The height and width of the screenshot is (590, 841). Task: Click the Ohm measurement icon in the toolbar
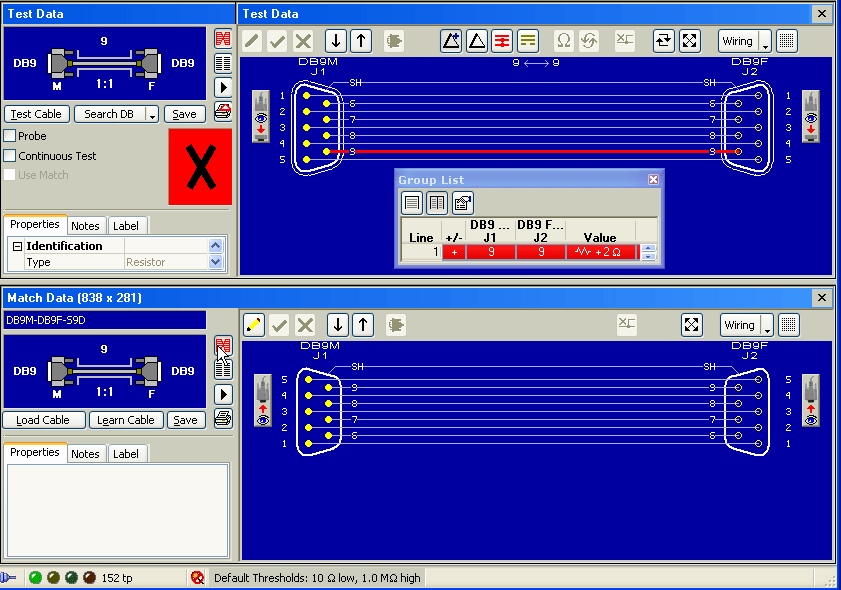pyautogui.click(x=563, y=41)
